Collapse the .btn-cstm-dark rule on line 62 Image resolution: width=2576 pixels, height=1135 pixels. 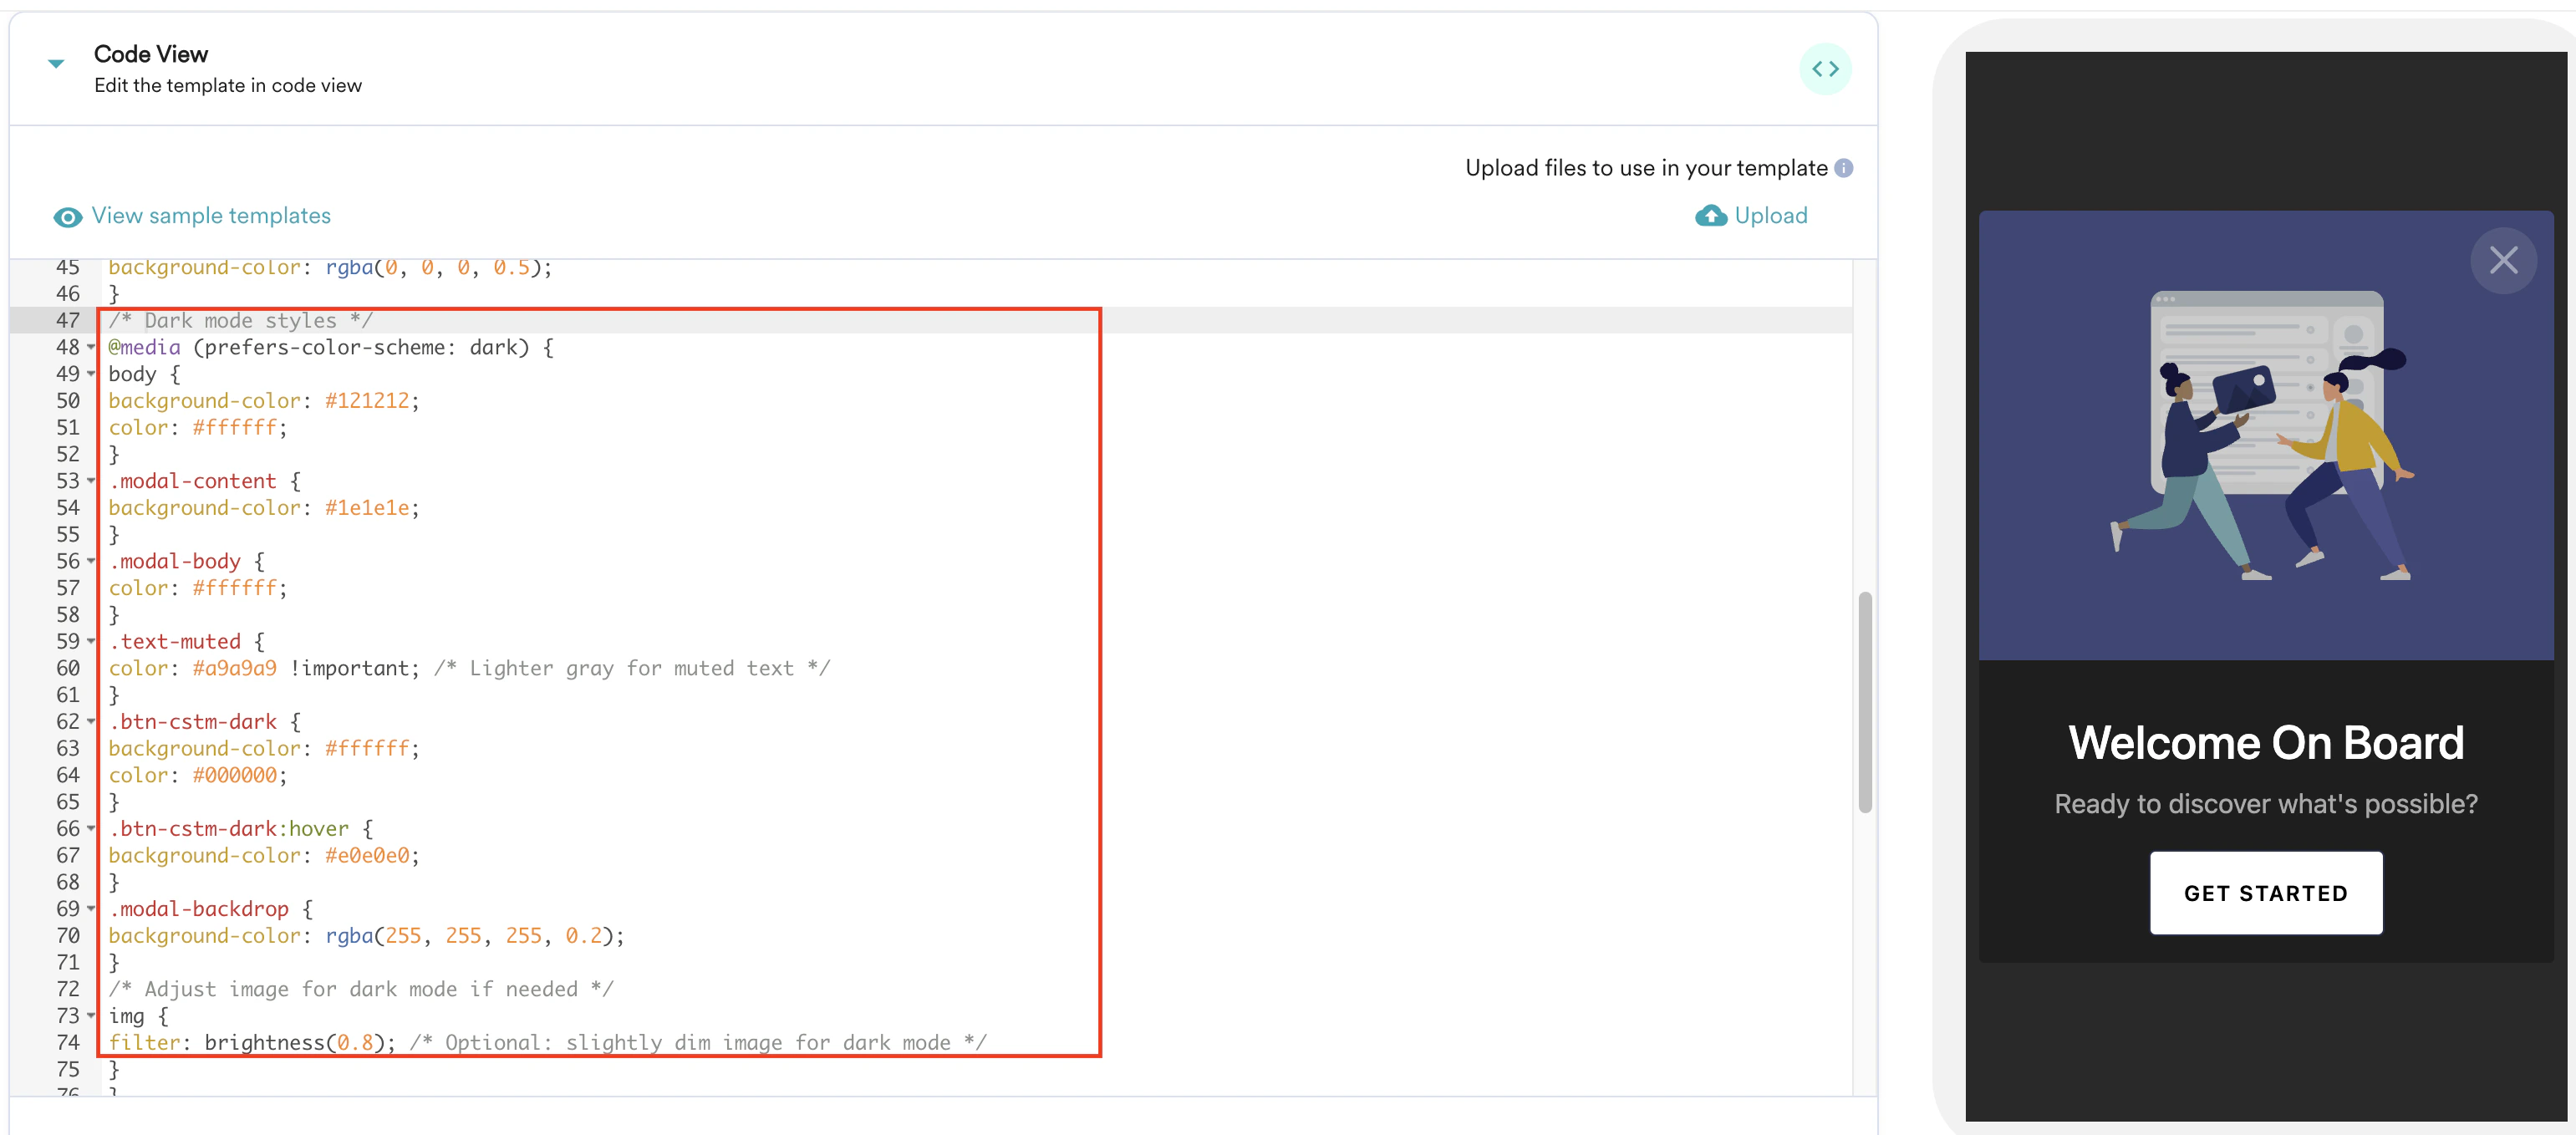91,722
